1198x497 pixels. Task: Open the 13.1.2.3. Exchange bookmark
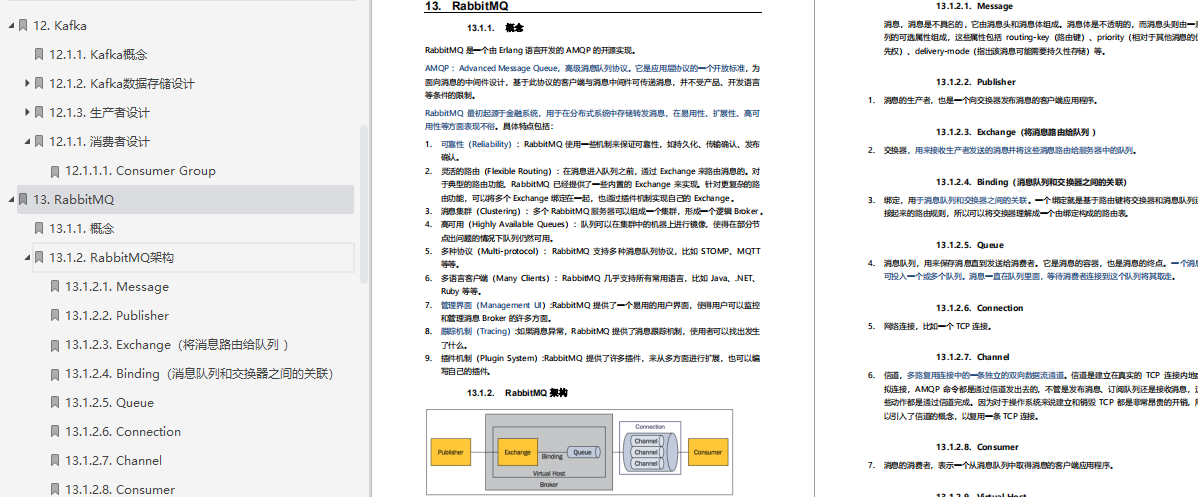pos(177,345)
